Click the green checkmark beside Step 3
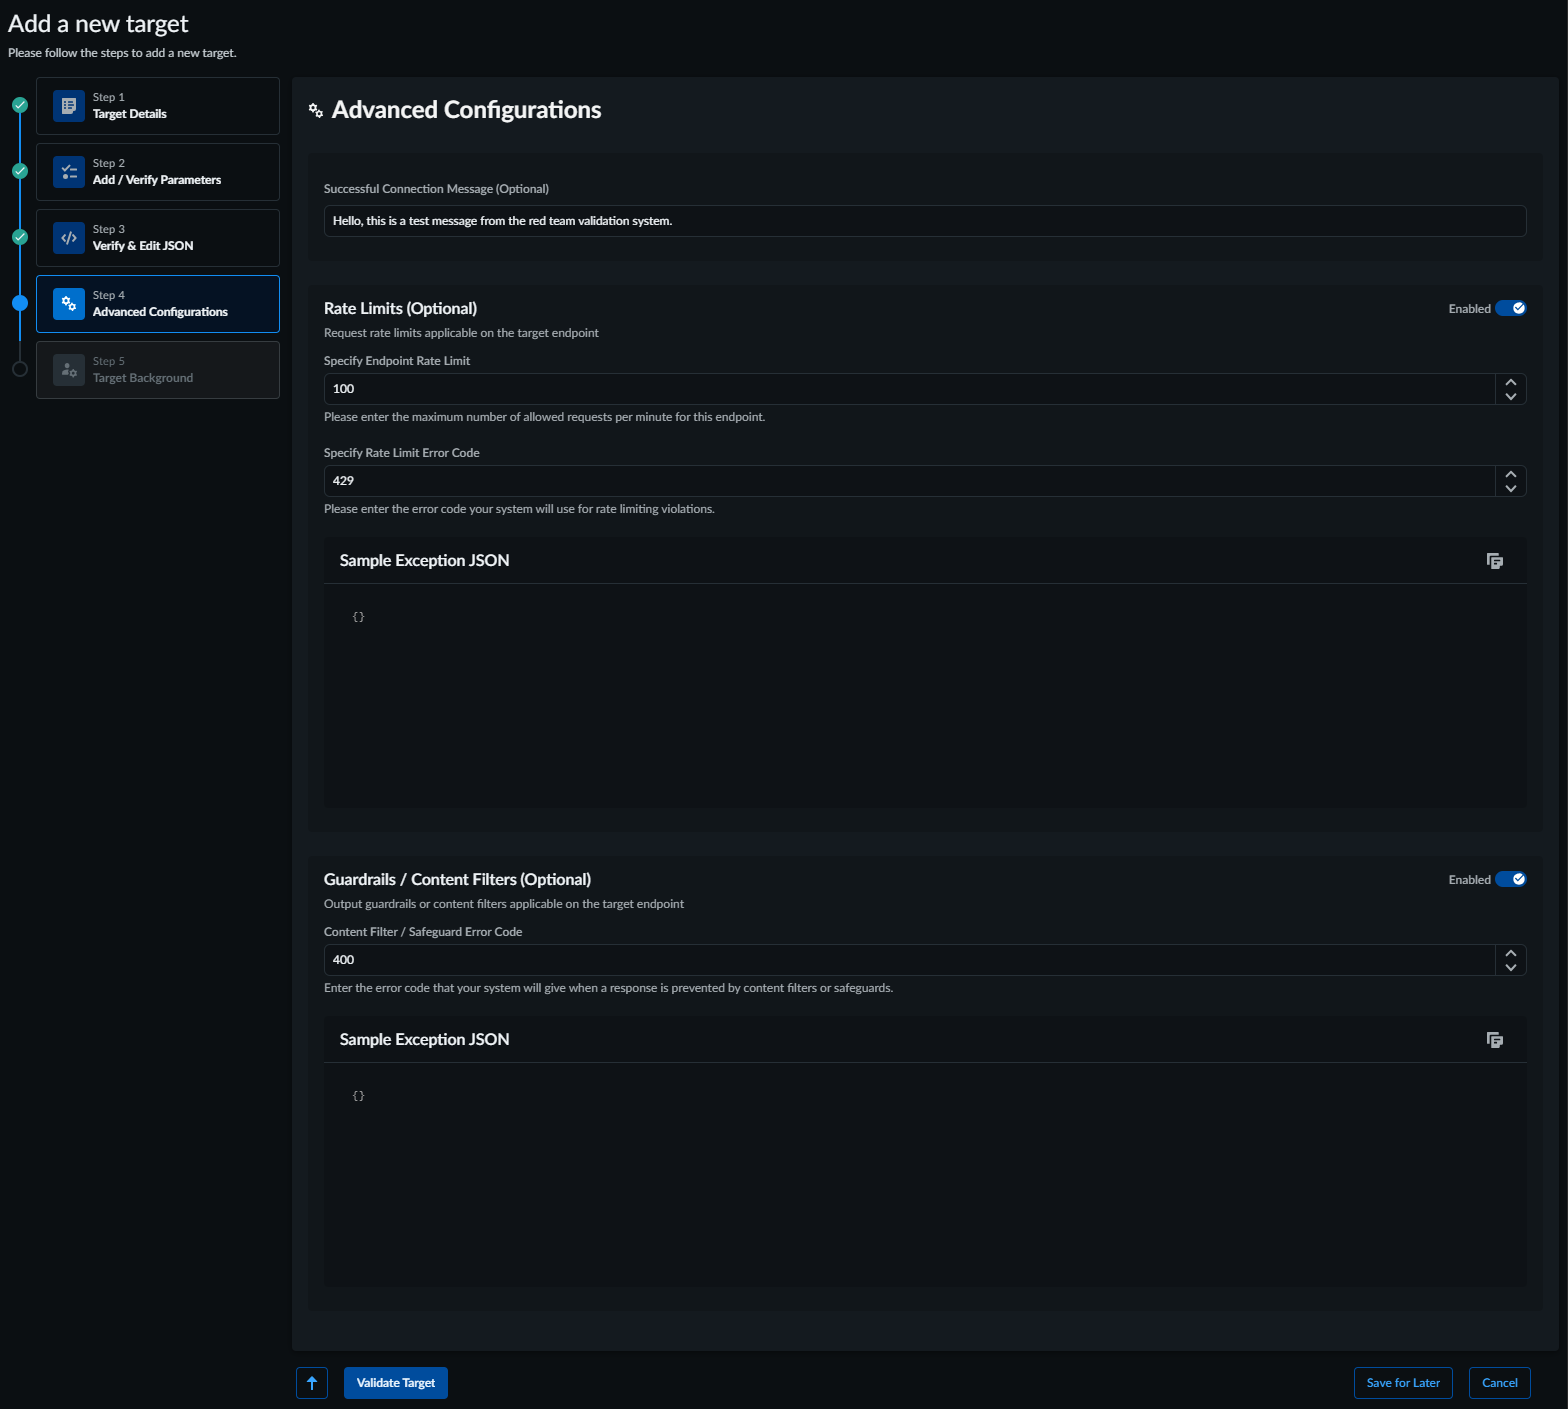 [20, 237]
